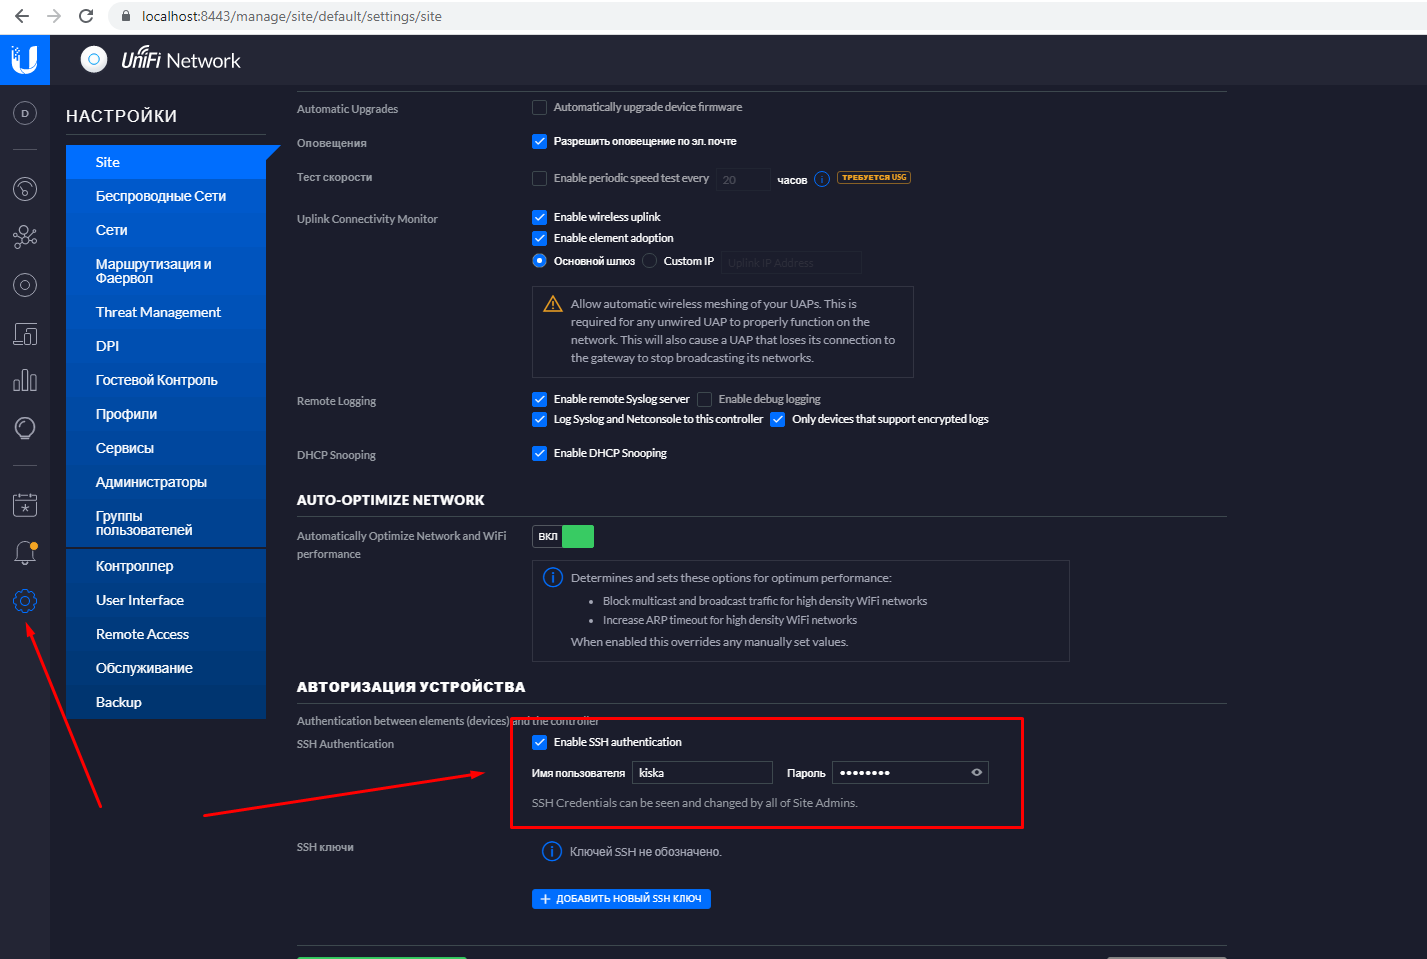Open Администраторы settings

(x=166, y=482)
